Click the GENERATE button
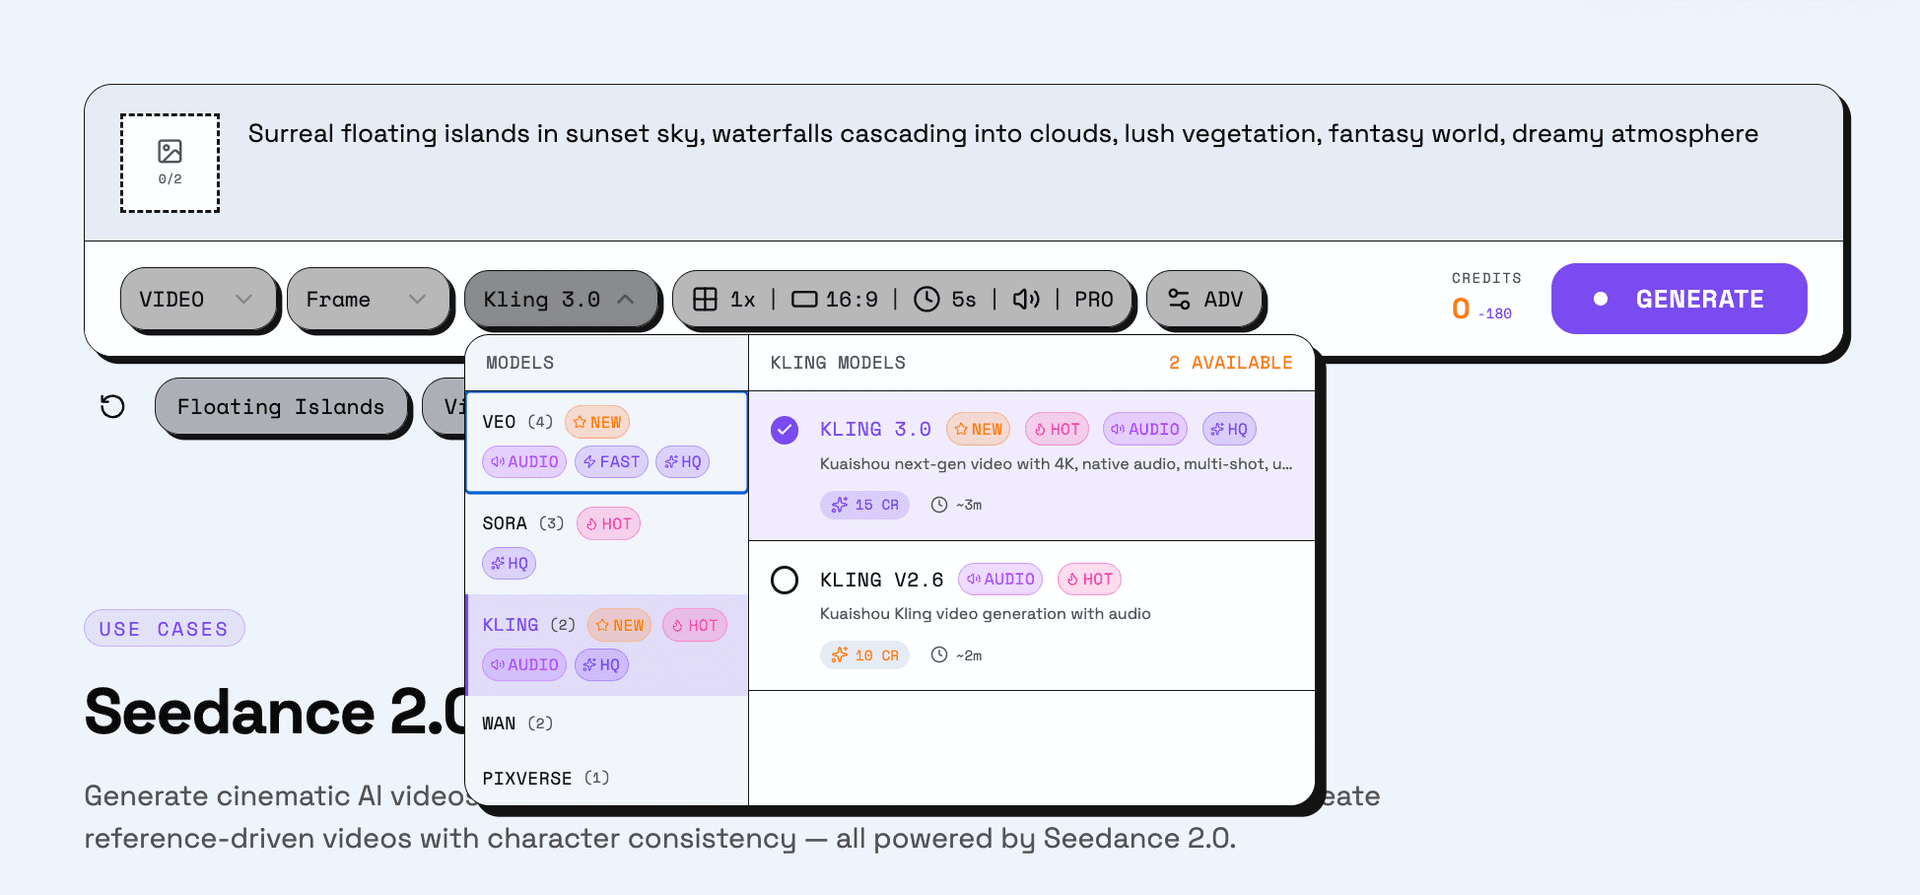This screenshot has height=895, width=1920. pos(1679,299)
